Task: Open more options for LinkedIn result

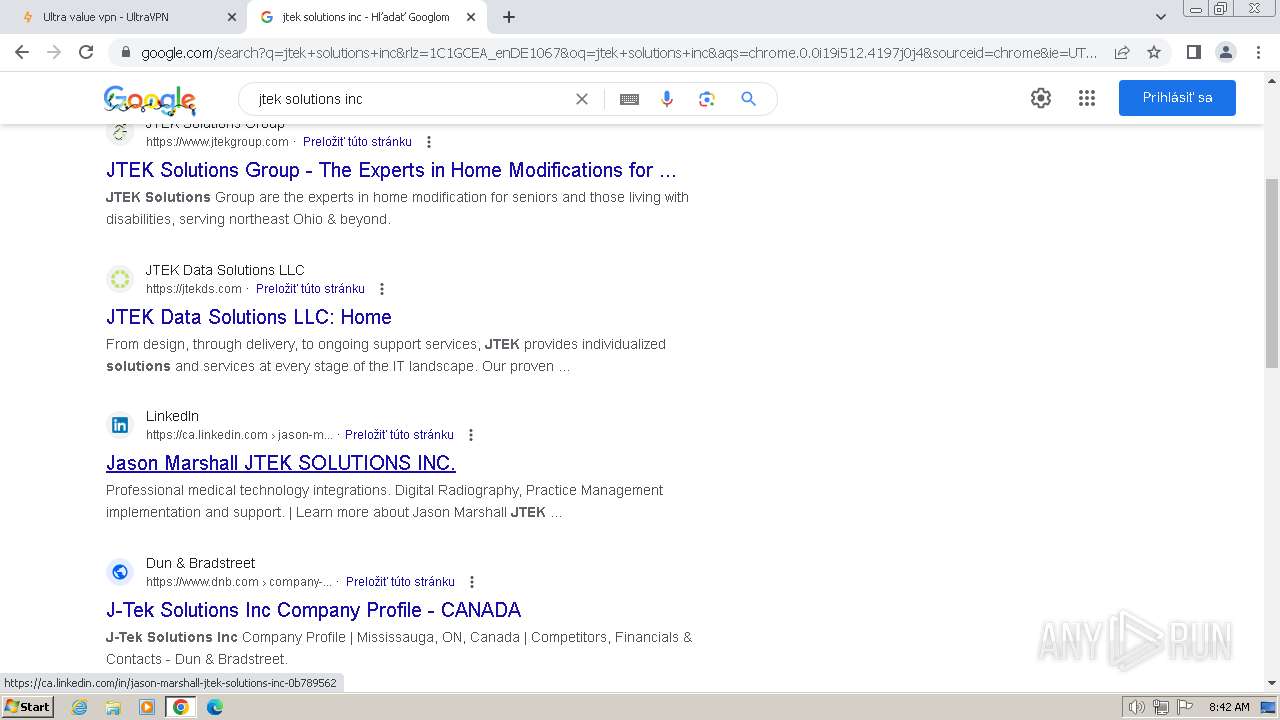Action: coord(471,435)
